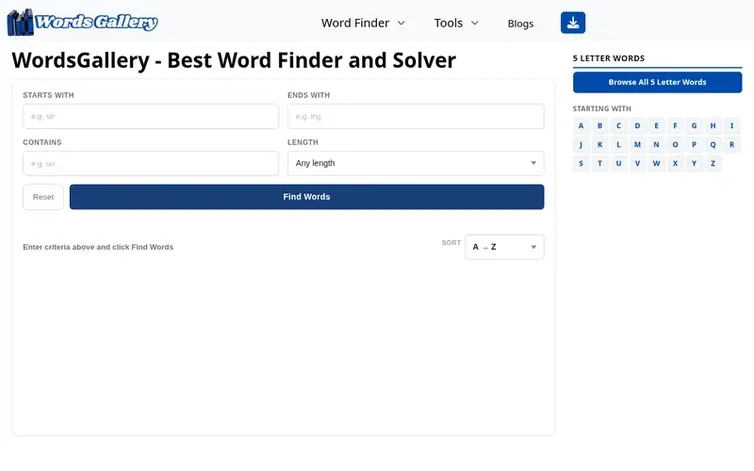Viewport: 754px width, 471px height.
Task: Select letter N under Starting With
Action: coord(656,145)
